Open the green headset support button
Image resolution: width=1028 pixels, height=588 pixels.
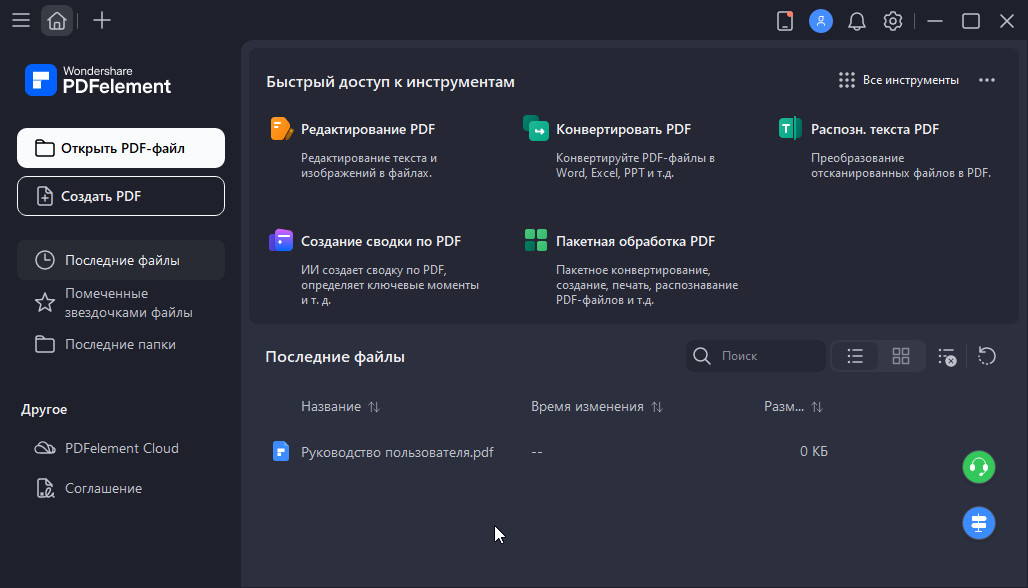pos(978,467)
